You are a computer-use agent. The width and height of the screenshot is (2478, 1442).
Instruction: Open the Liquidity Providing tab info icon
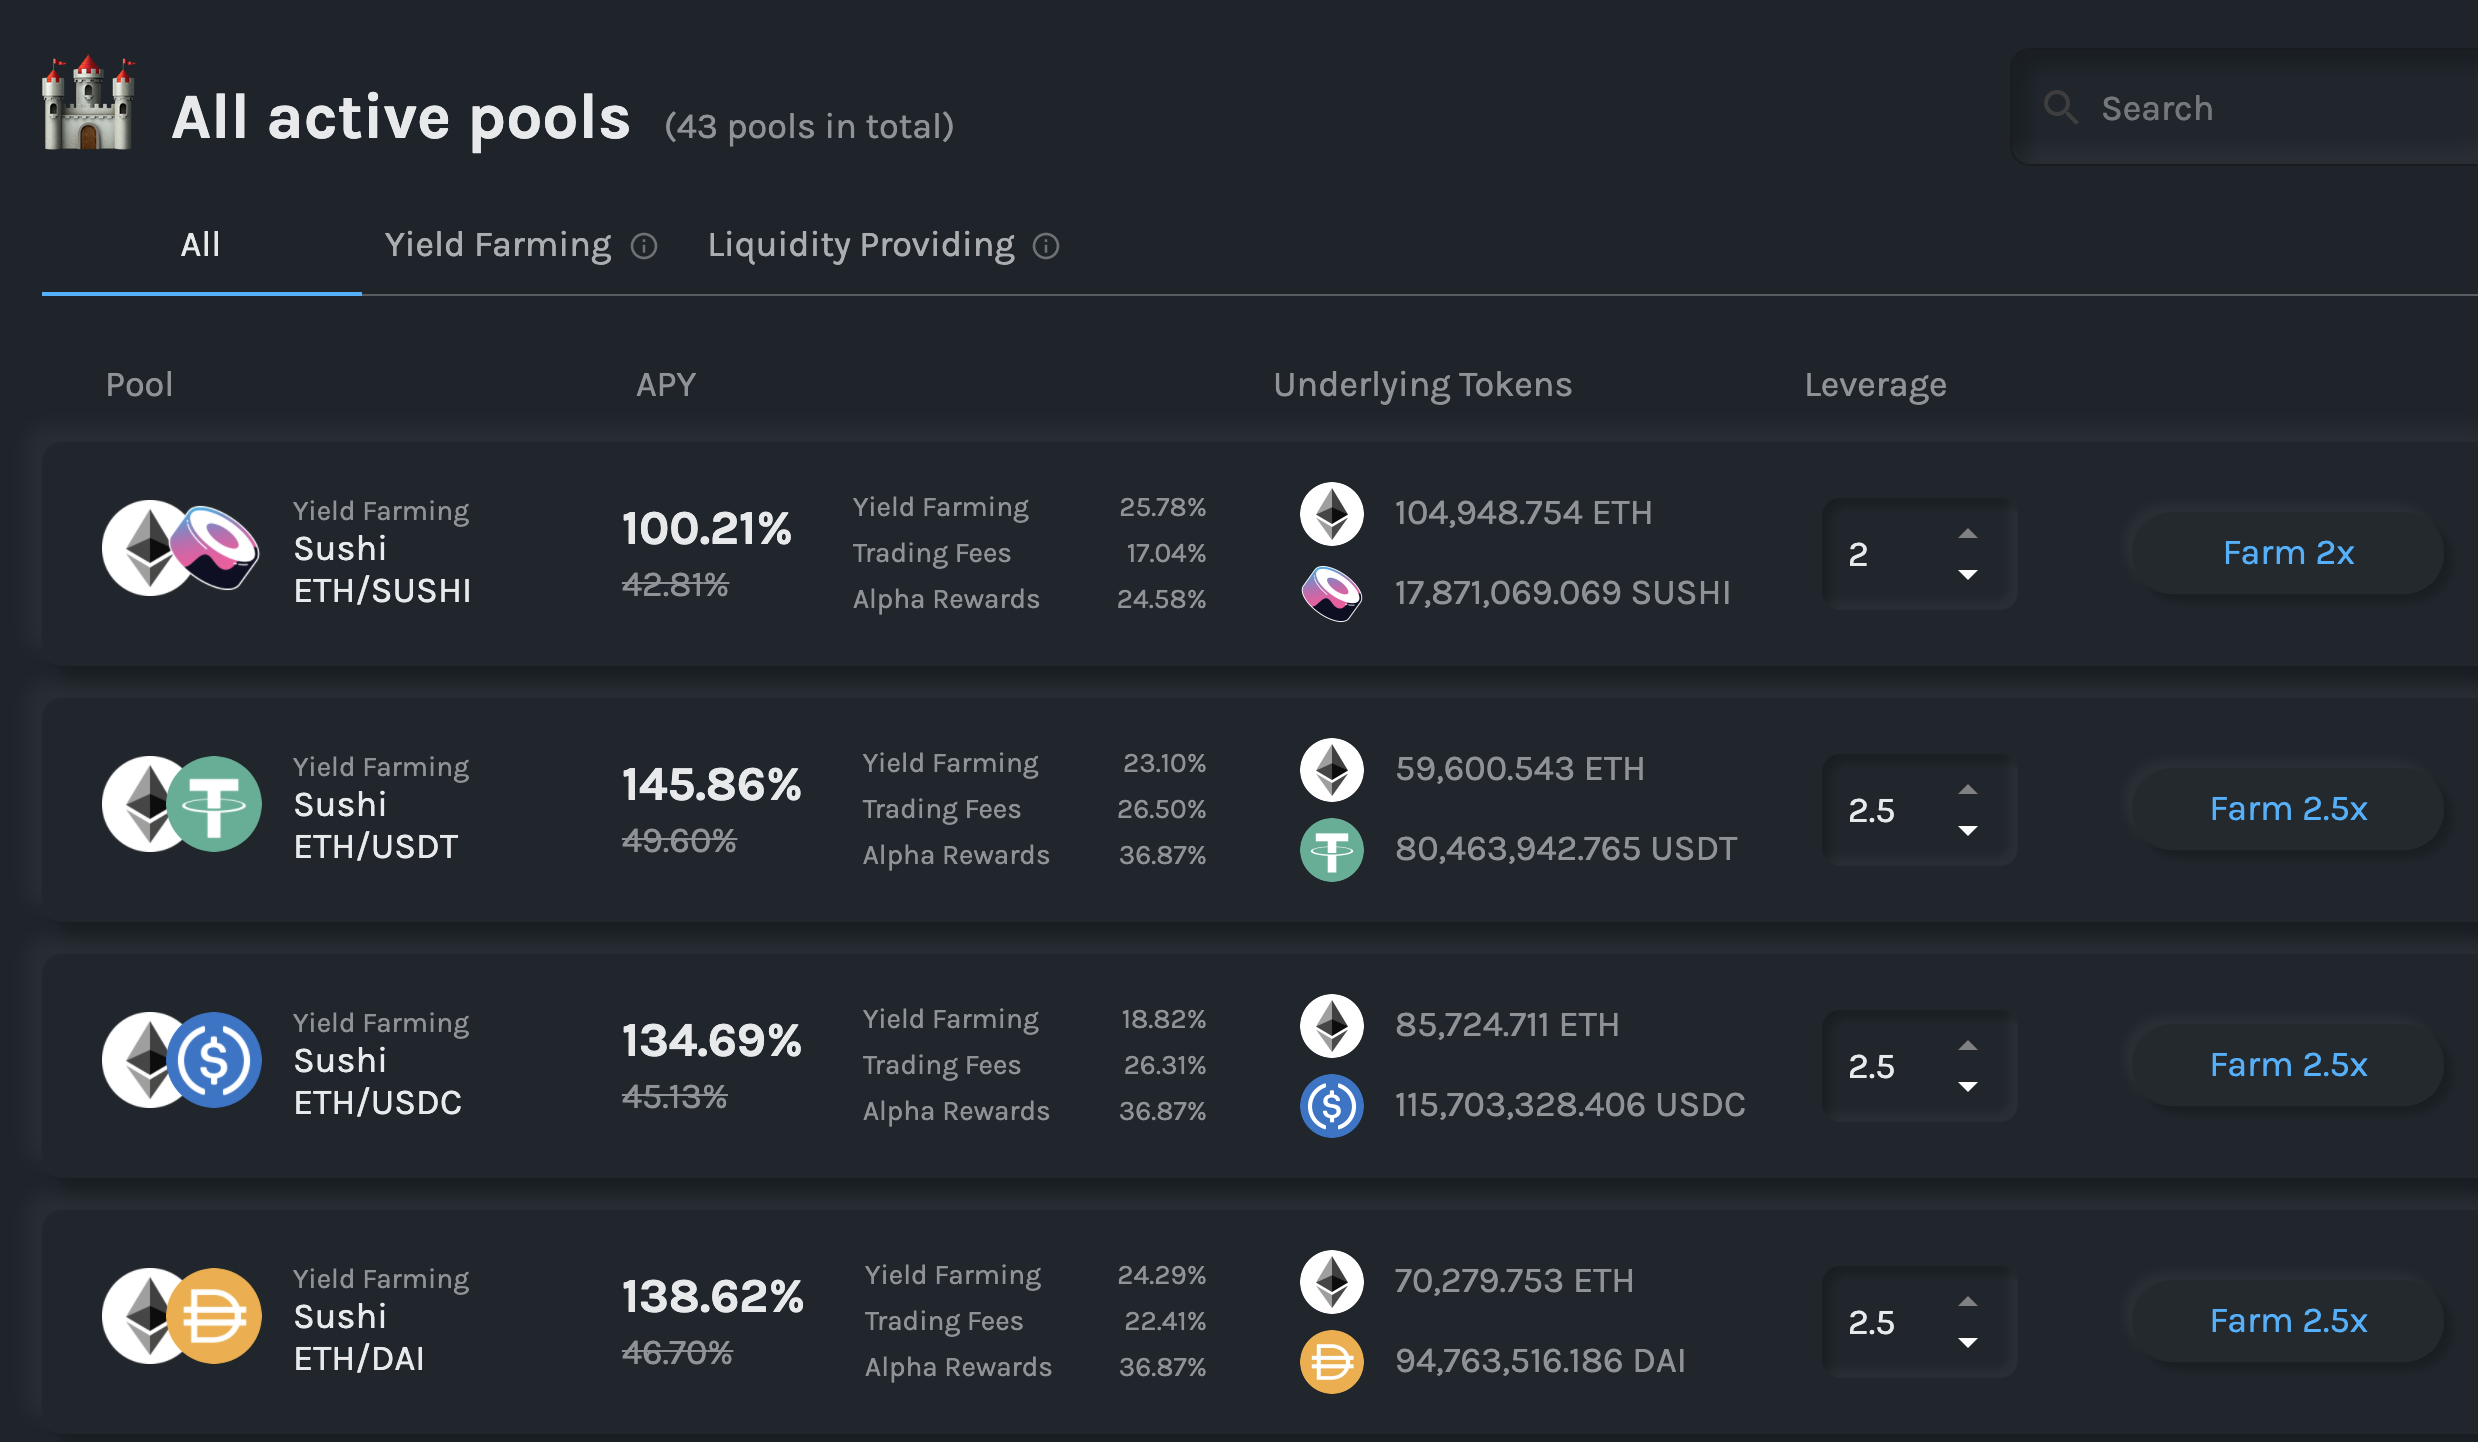click(1046, 246)
